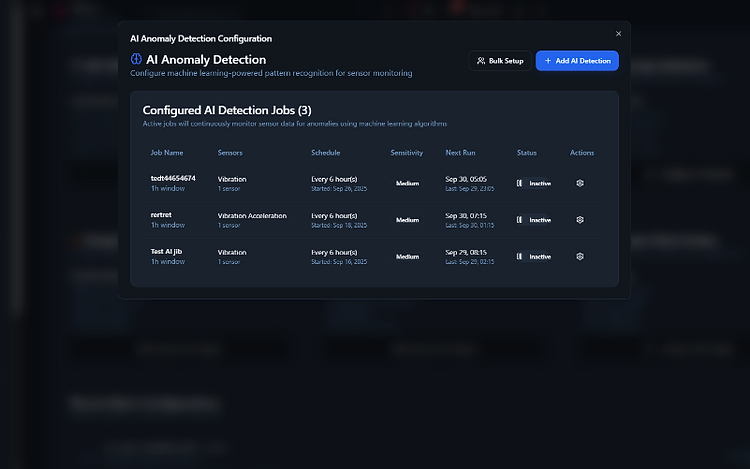Click the Job Name column header
Image resolution: width=750 pixels, height=469 pixels.
click(x=167, y=153)
